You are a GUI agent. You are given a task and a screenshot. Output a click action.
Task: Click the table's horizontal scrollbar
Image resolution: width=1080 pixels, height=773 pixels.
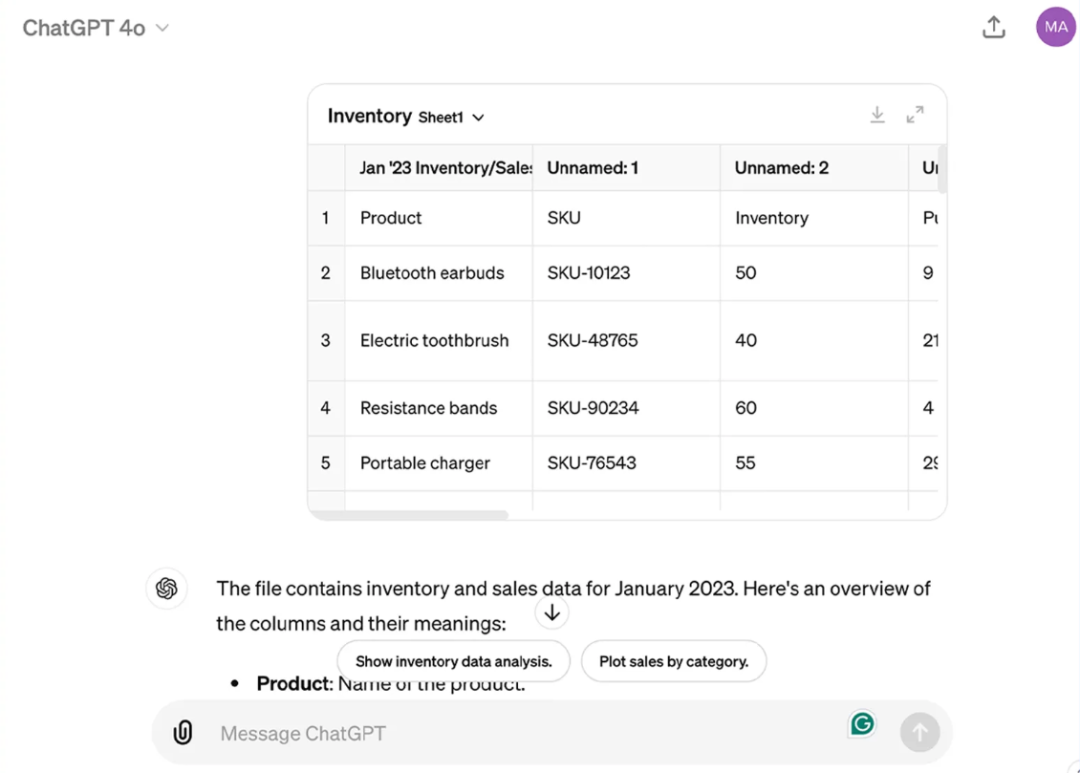[x=410, y=515]
